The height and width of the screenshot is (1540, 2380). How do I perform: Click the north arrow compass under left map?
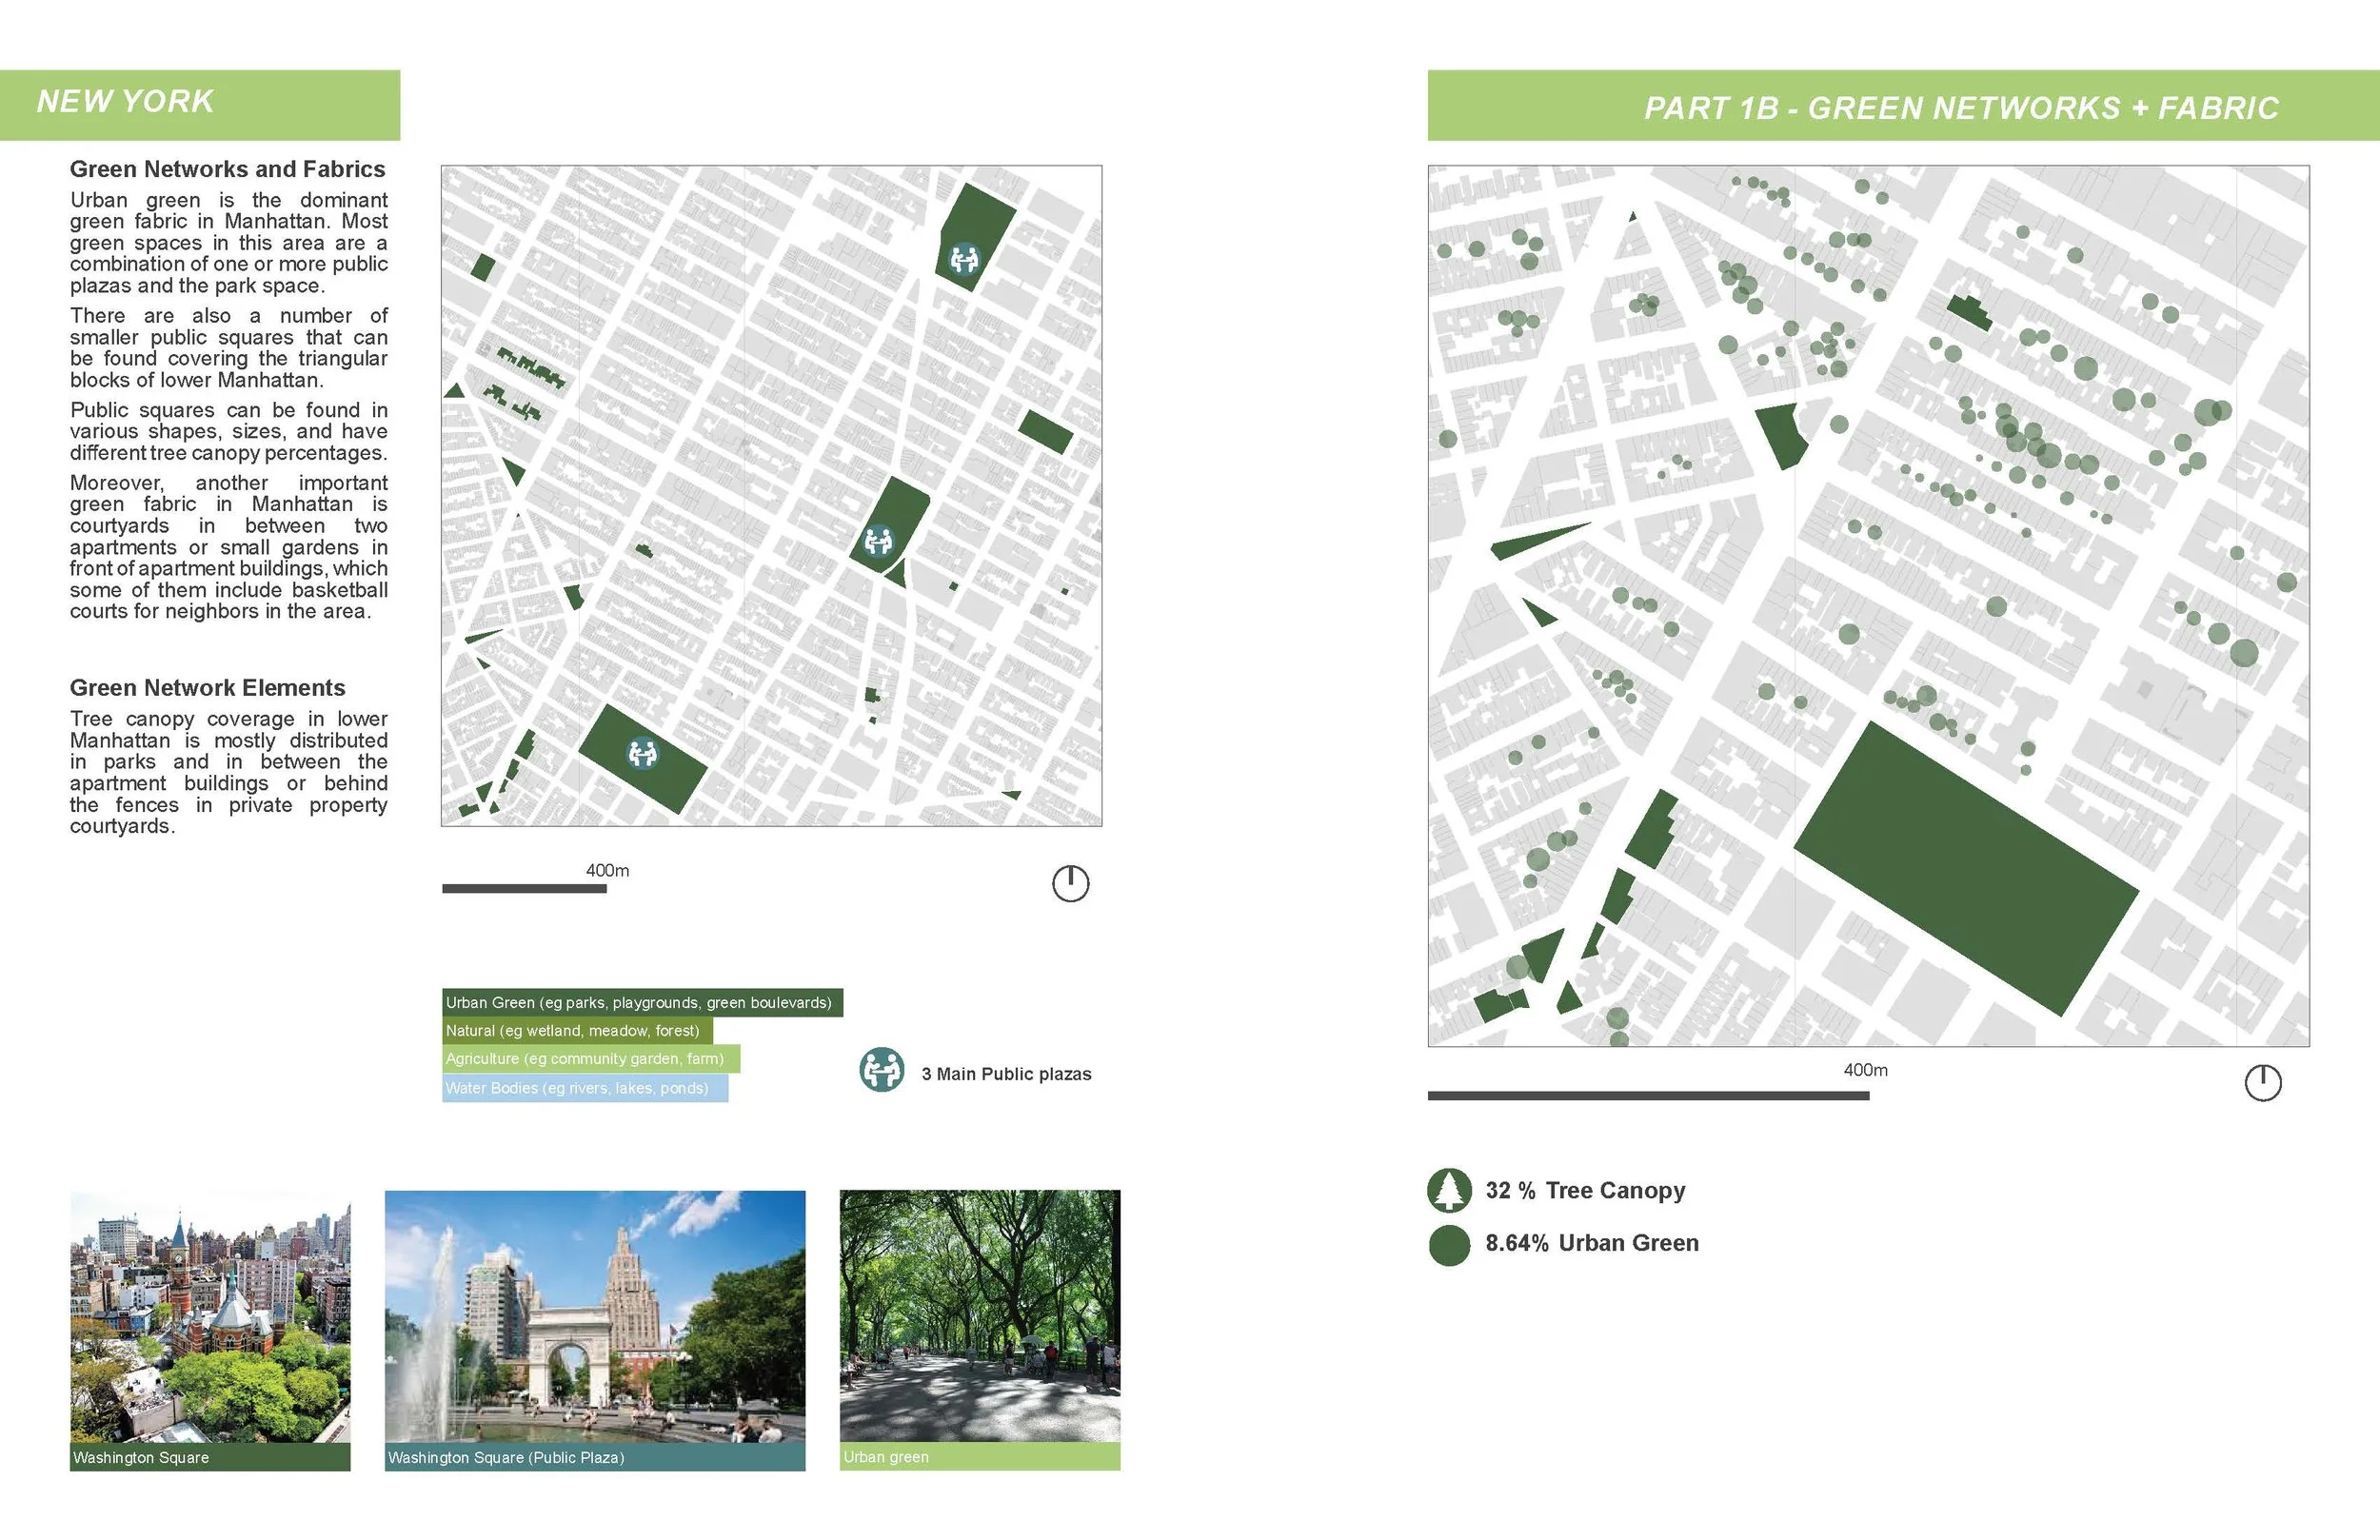coord(1070,883)
